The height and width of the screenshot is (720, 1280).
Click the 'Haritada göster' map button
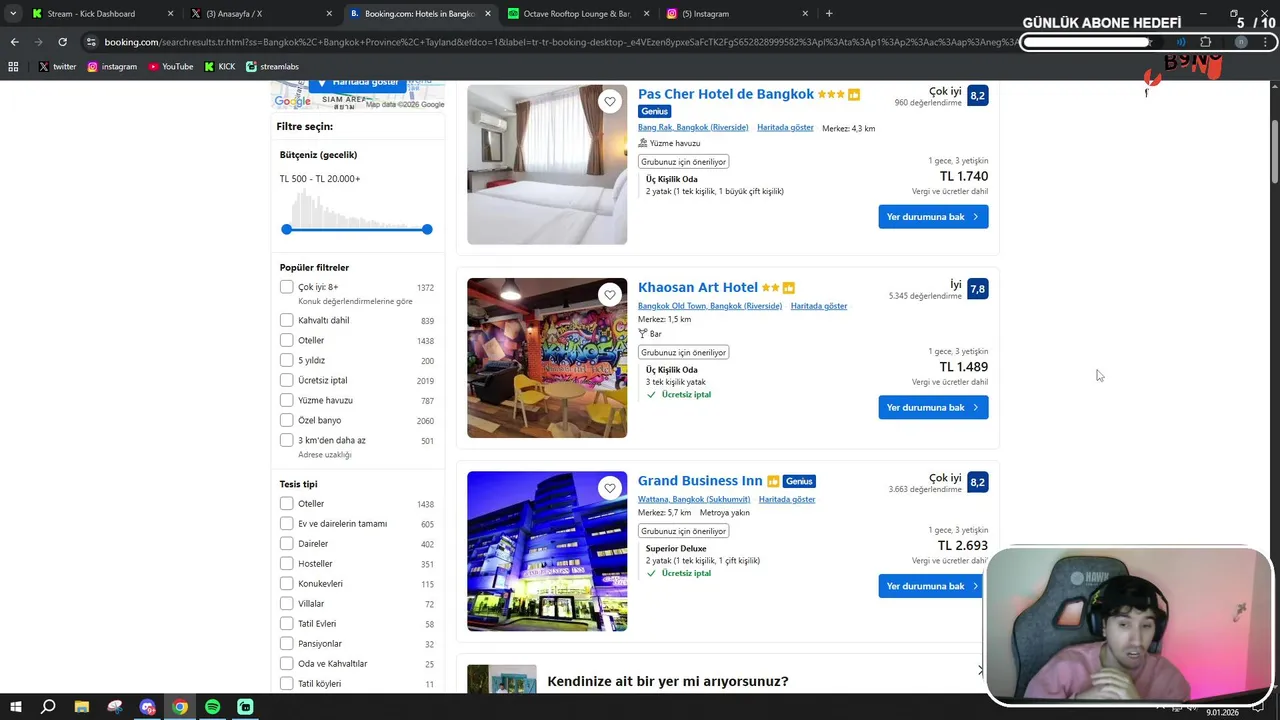click(357, 85)
